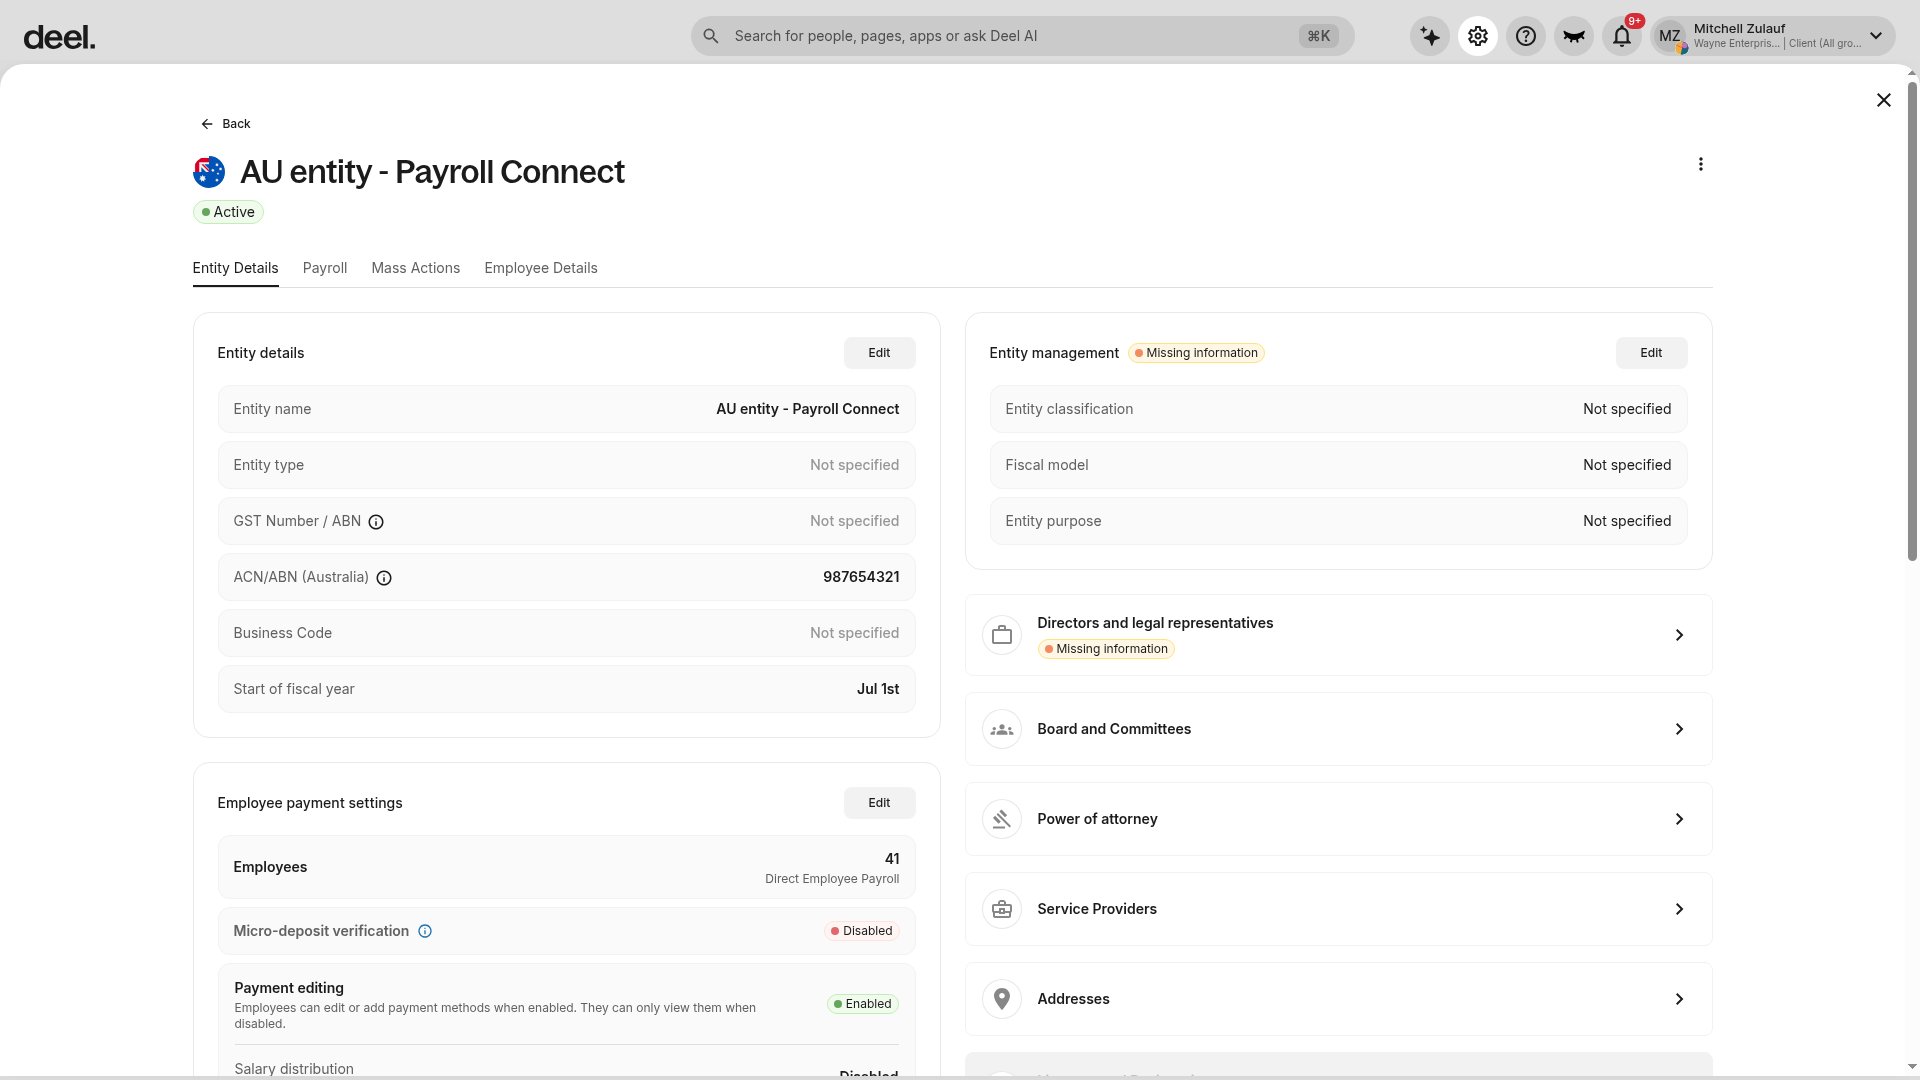Click Entity purpose Not specified value
Viewport: 1920px width, 1080px height.
[x=1627, y=521]
